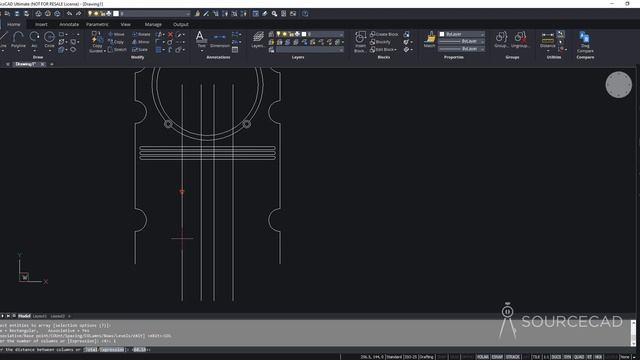Open the Layers panel button
The image size is (640, 360).
click(258, 40)
